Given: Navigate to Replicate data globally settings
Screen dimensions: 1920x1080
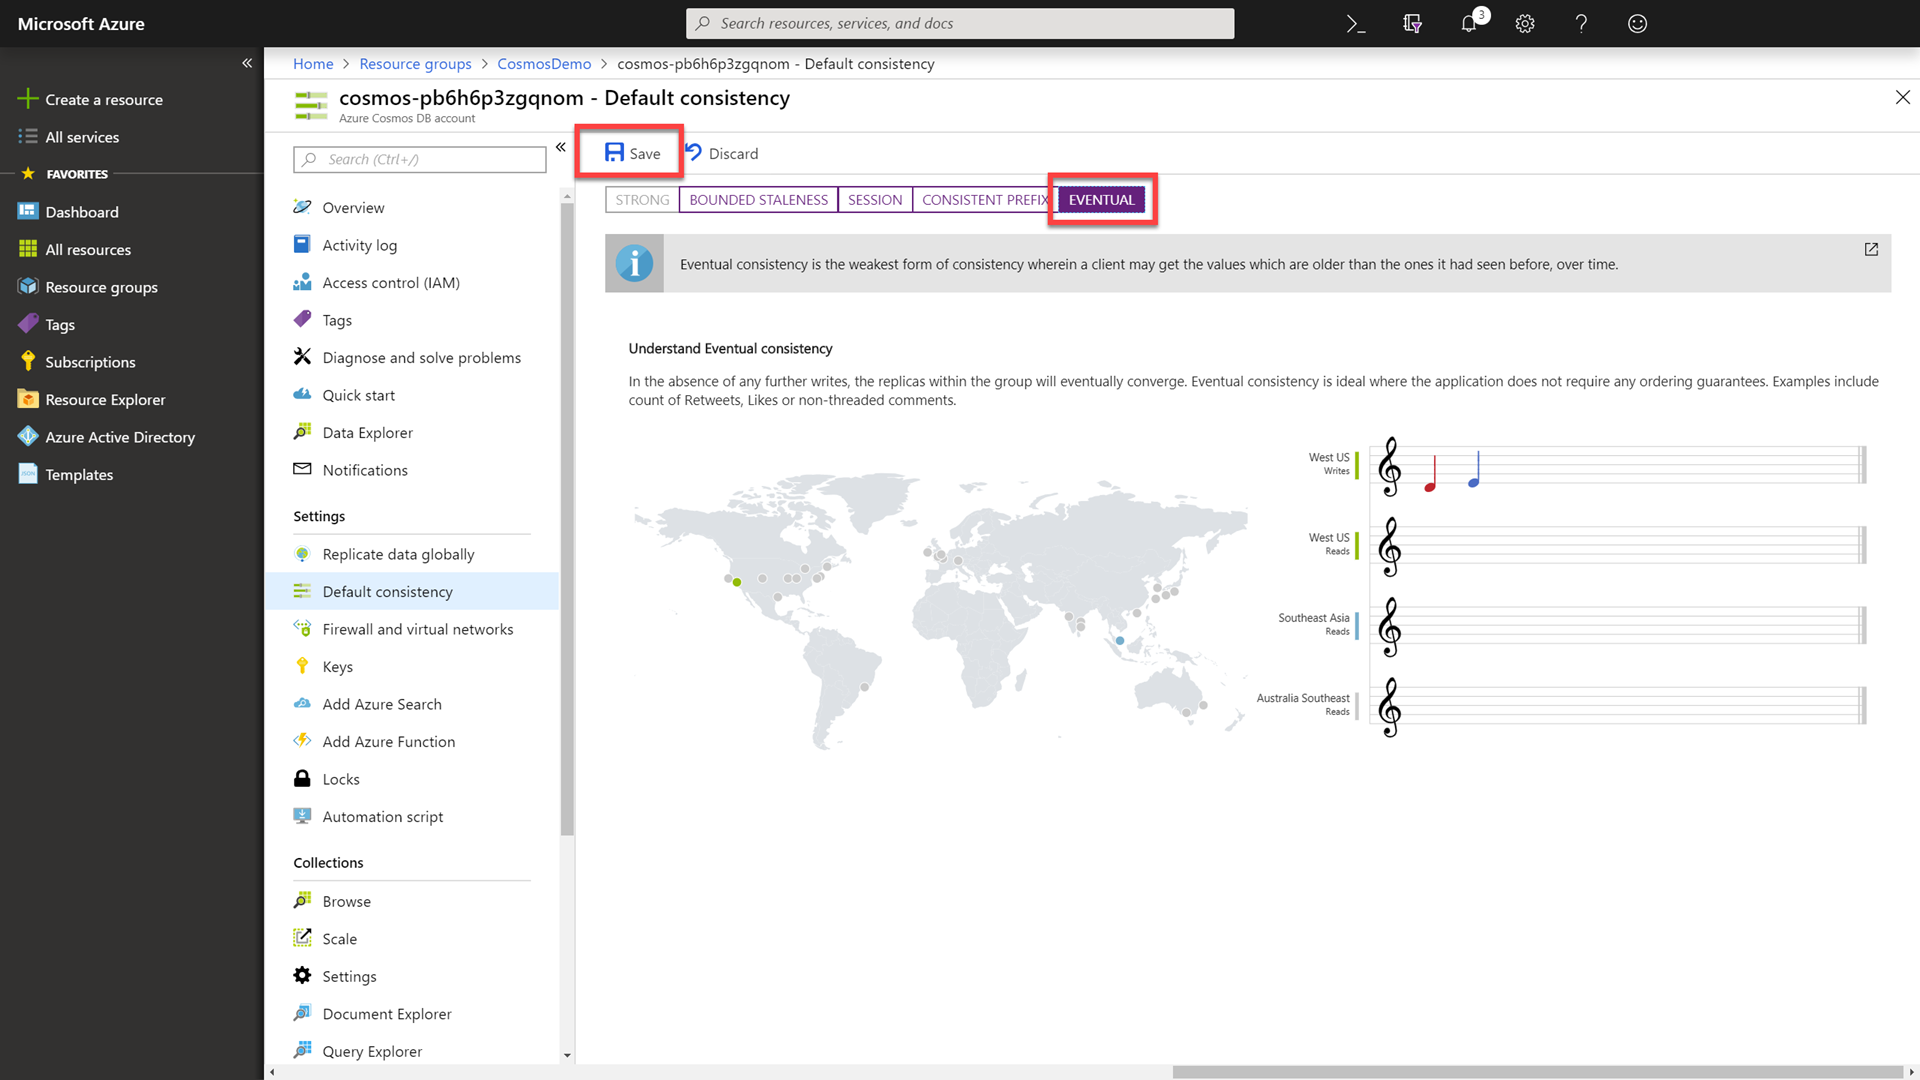Looking at the screenshot, I should (x=398, y=553).
